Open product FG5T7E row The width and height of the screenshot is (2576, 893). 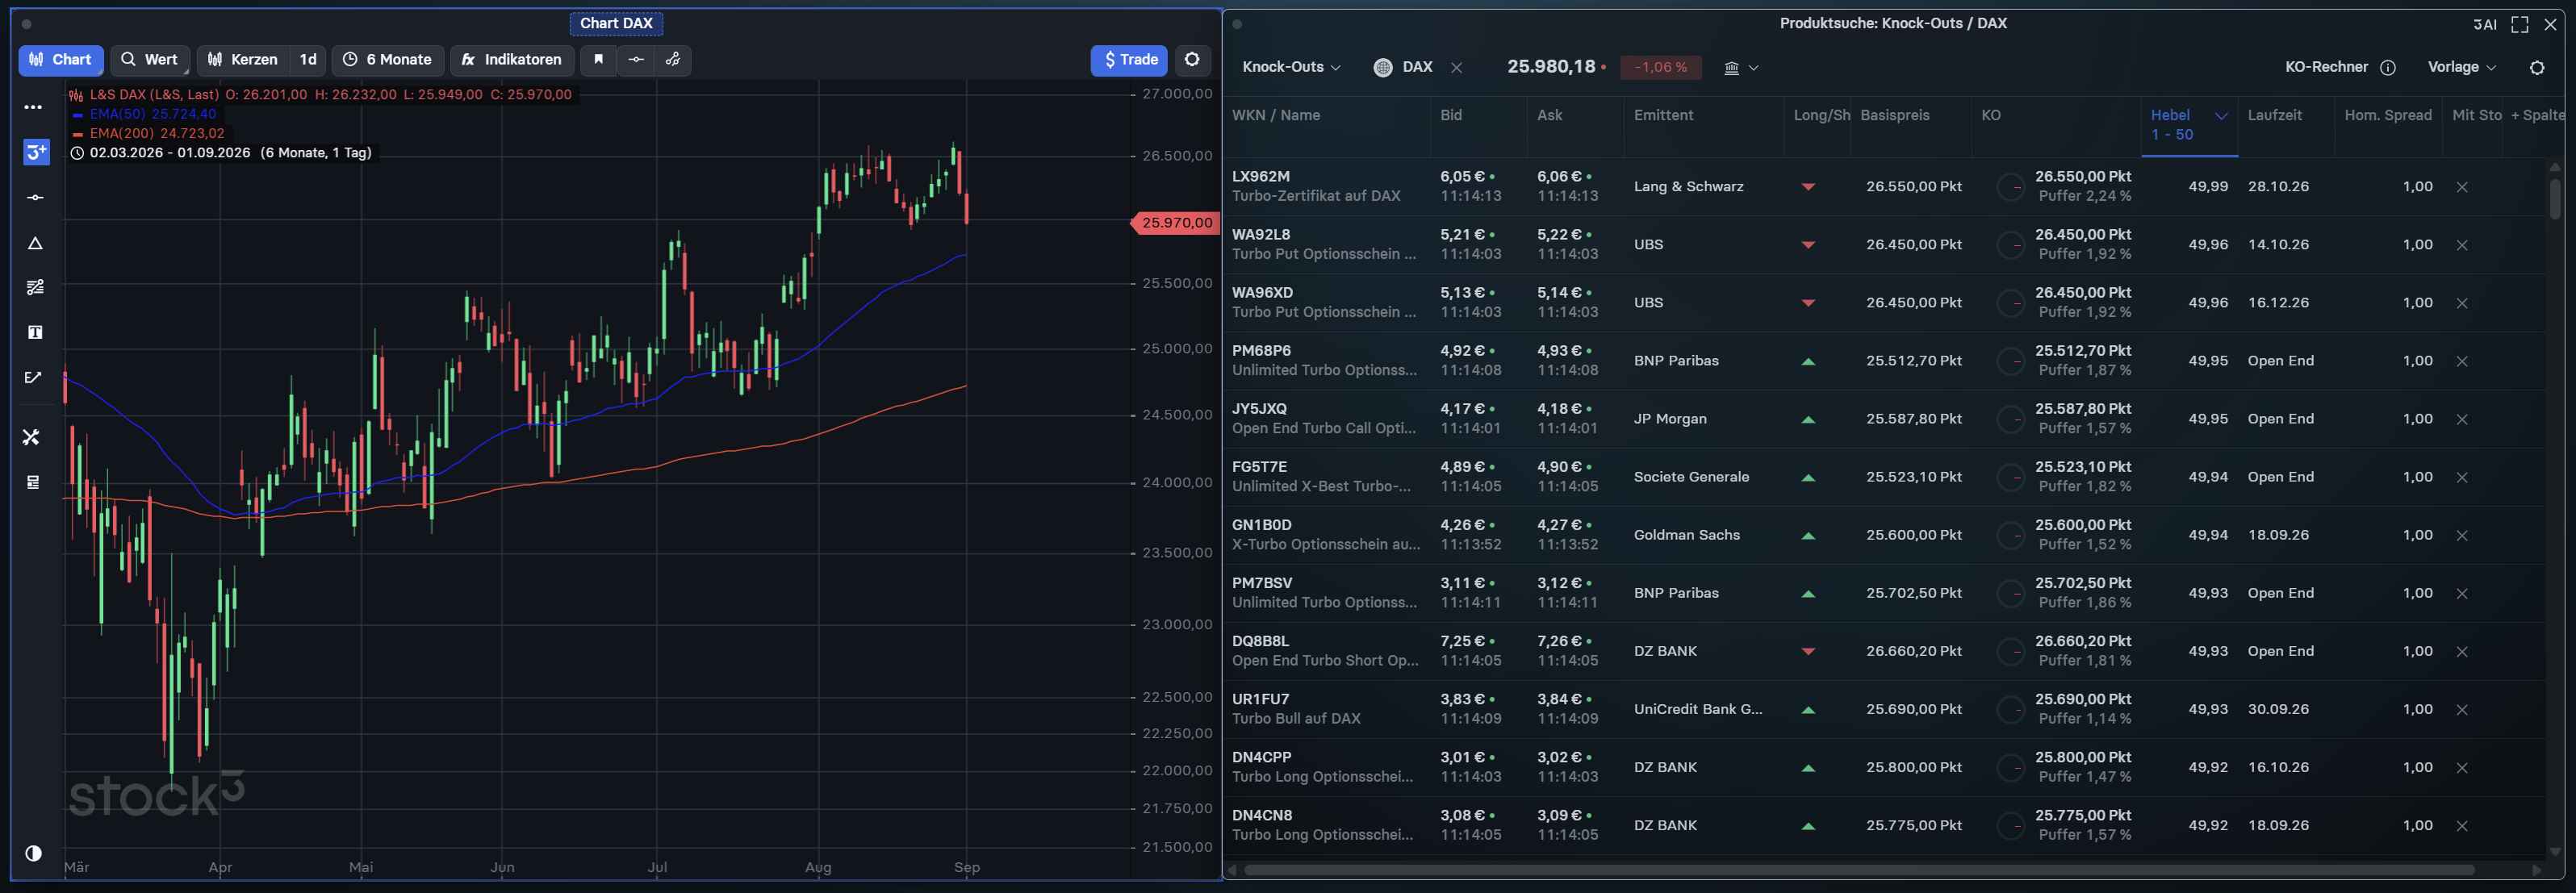pyautogui.click(x=1885, y=477)
